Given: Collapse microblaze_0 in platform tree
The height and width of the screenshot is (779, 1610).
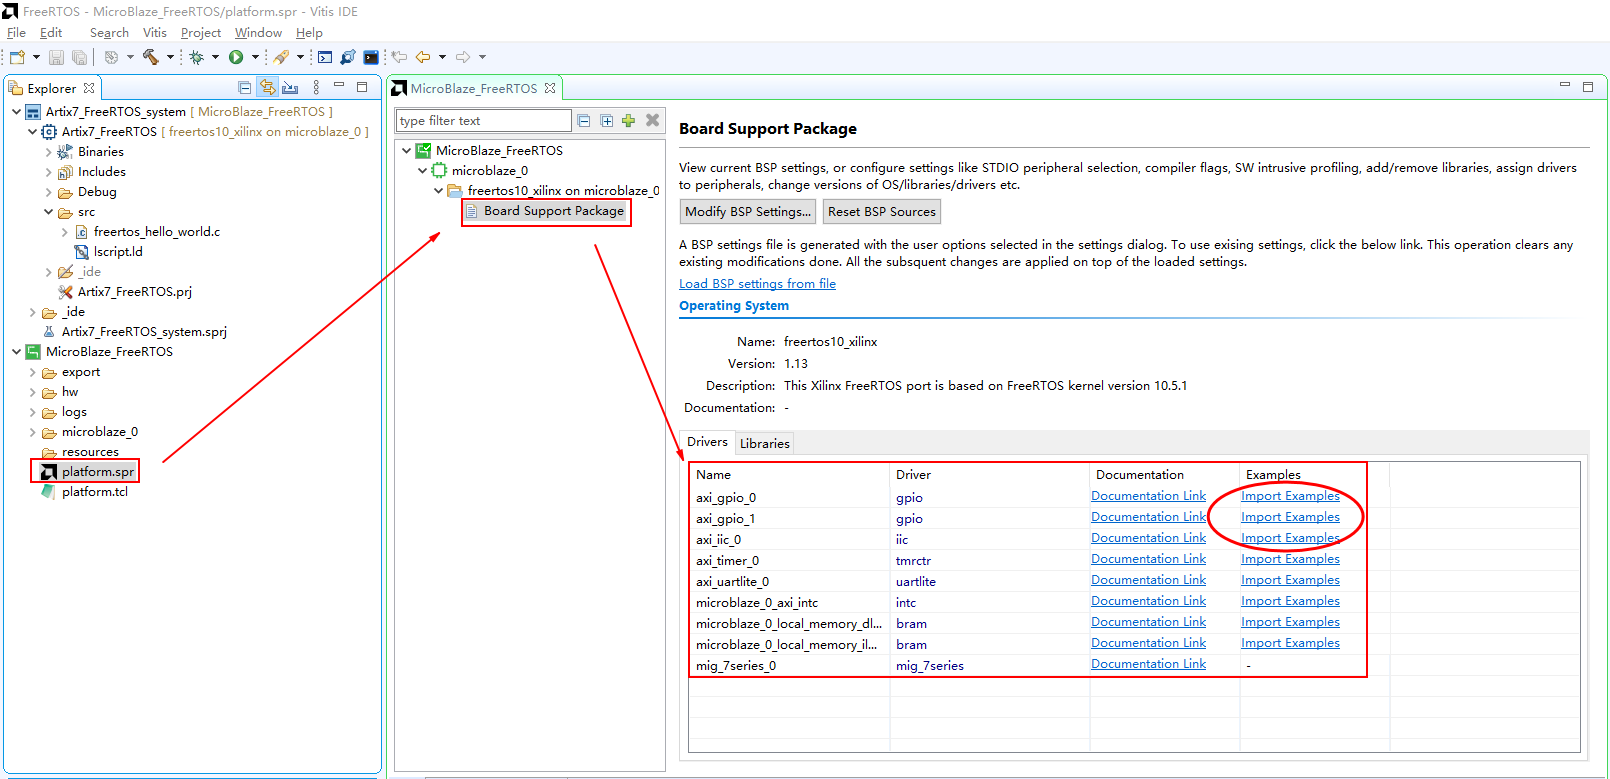Looking at the screenshot, I should [422, 171].
